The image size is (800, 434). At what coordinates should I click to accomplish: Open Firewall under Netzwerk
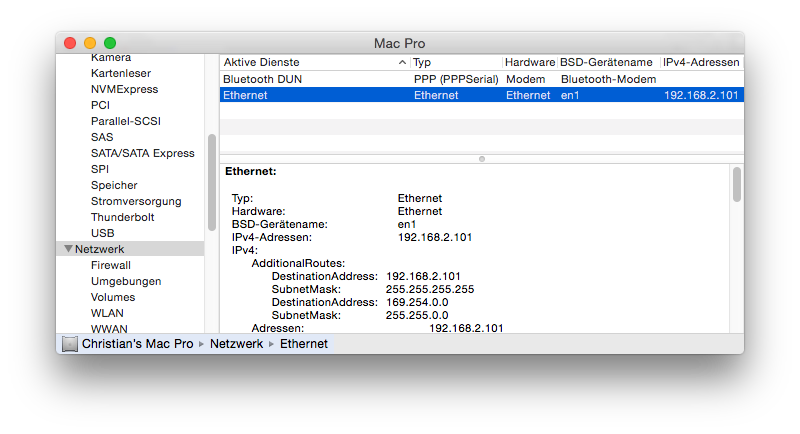pos(111,265)
